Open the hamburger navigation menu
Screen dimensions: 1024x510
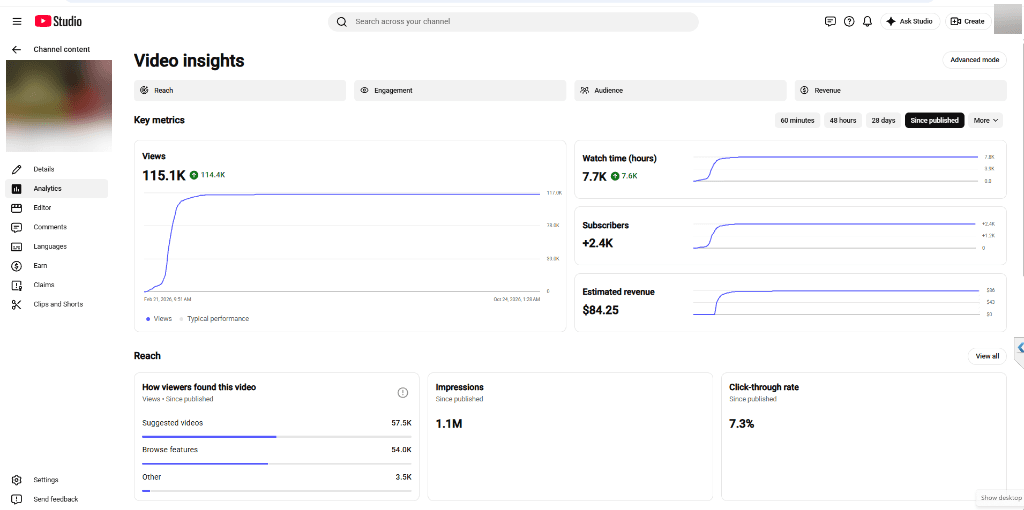pos(17,22)
